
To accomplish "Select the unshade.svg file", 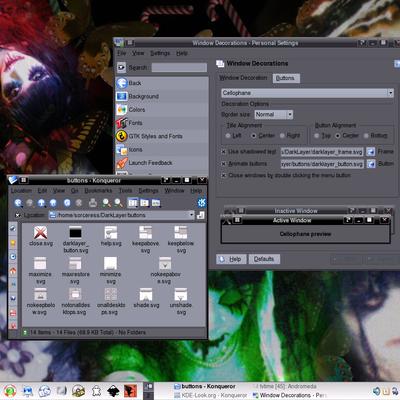I will click(181, 301).
